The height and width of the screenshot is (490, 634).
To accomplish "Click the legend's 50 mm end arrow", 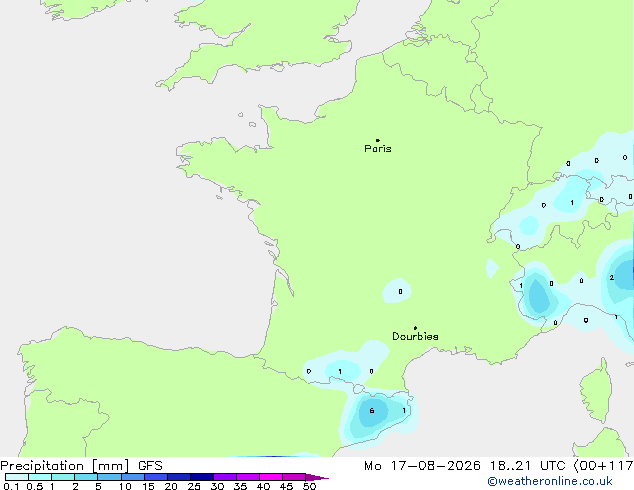I will point(317,477).
